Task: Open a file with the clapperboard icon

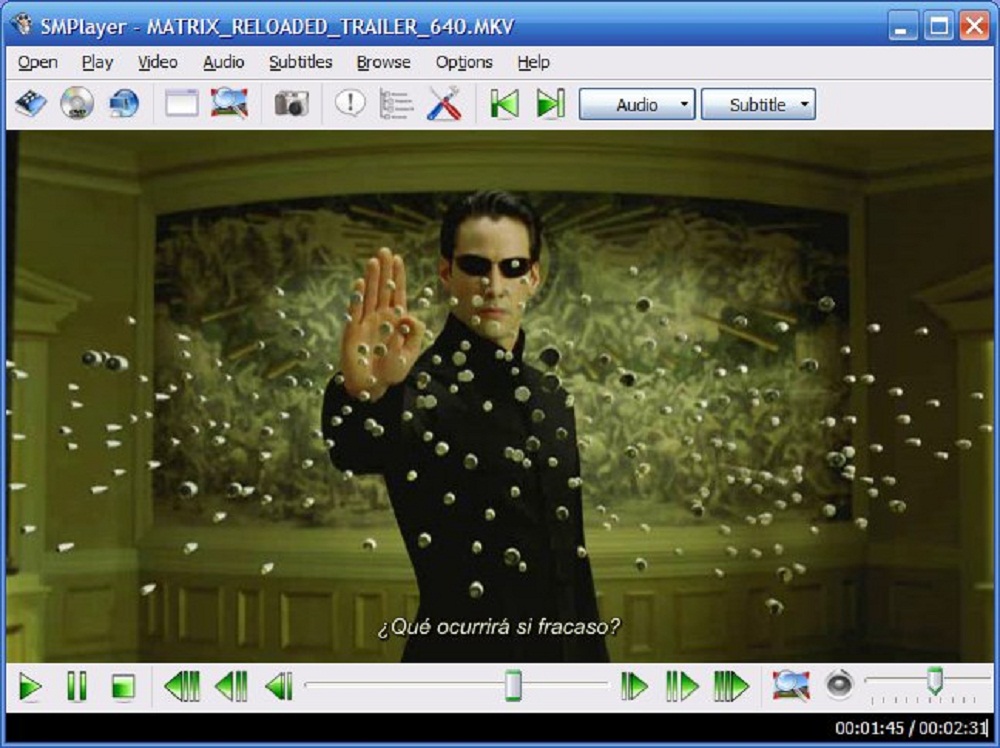Action: tap(31, 103)
